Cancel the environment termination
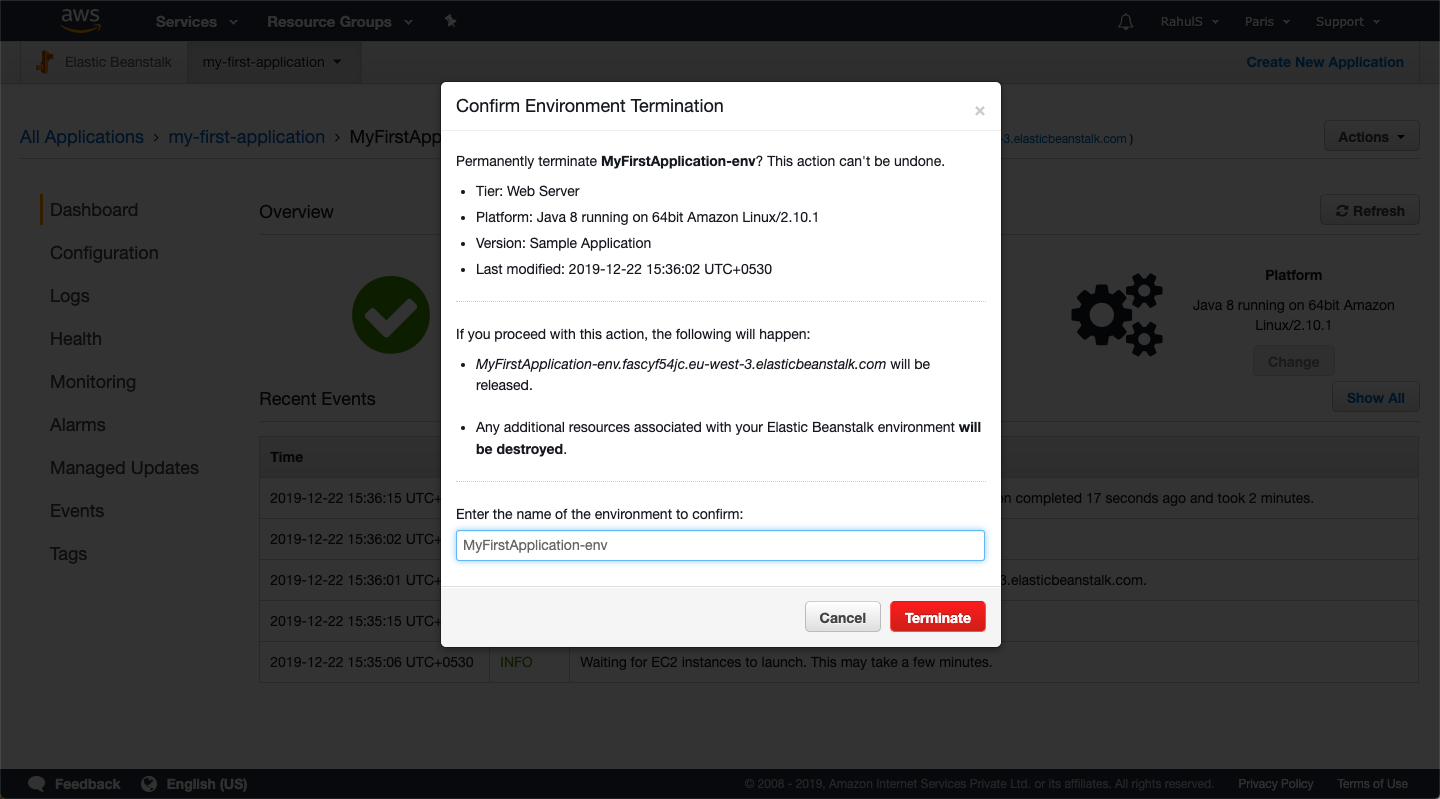The image size is (1440, 799). tap(842, 616)
